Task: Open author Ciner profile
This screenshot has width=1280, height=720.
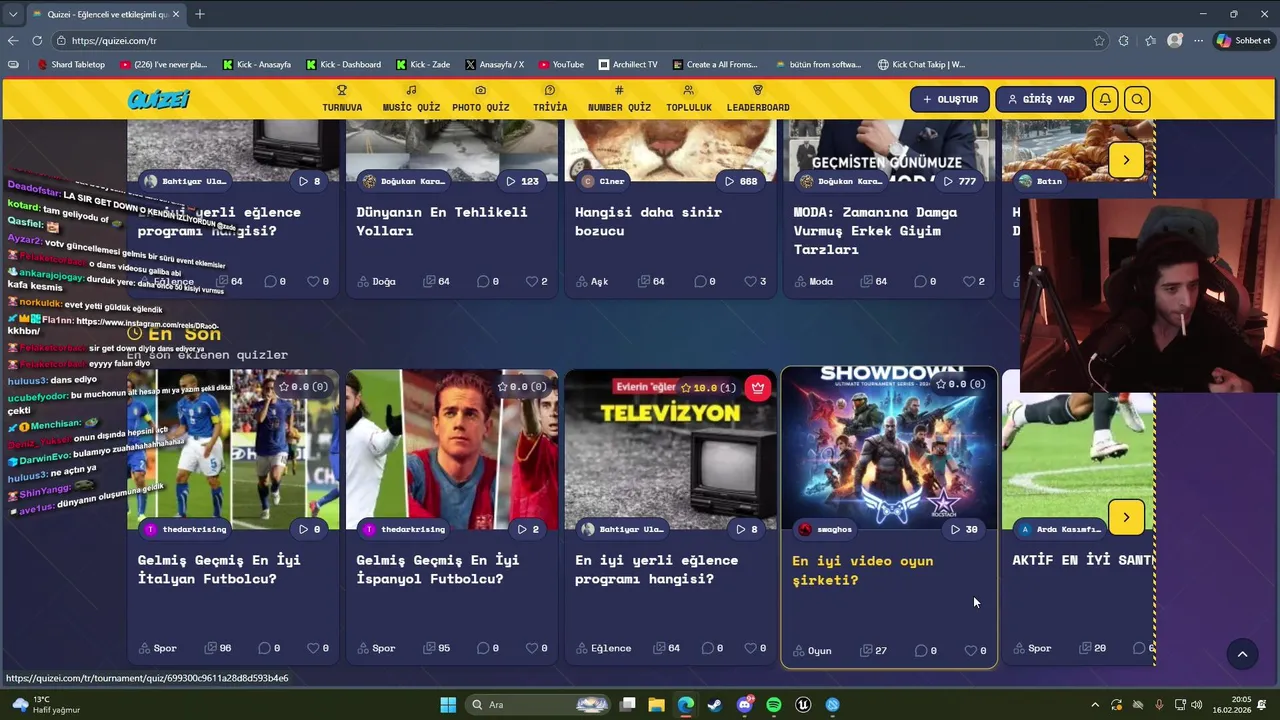Action: (x=603, y=181)
